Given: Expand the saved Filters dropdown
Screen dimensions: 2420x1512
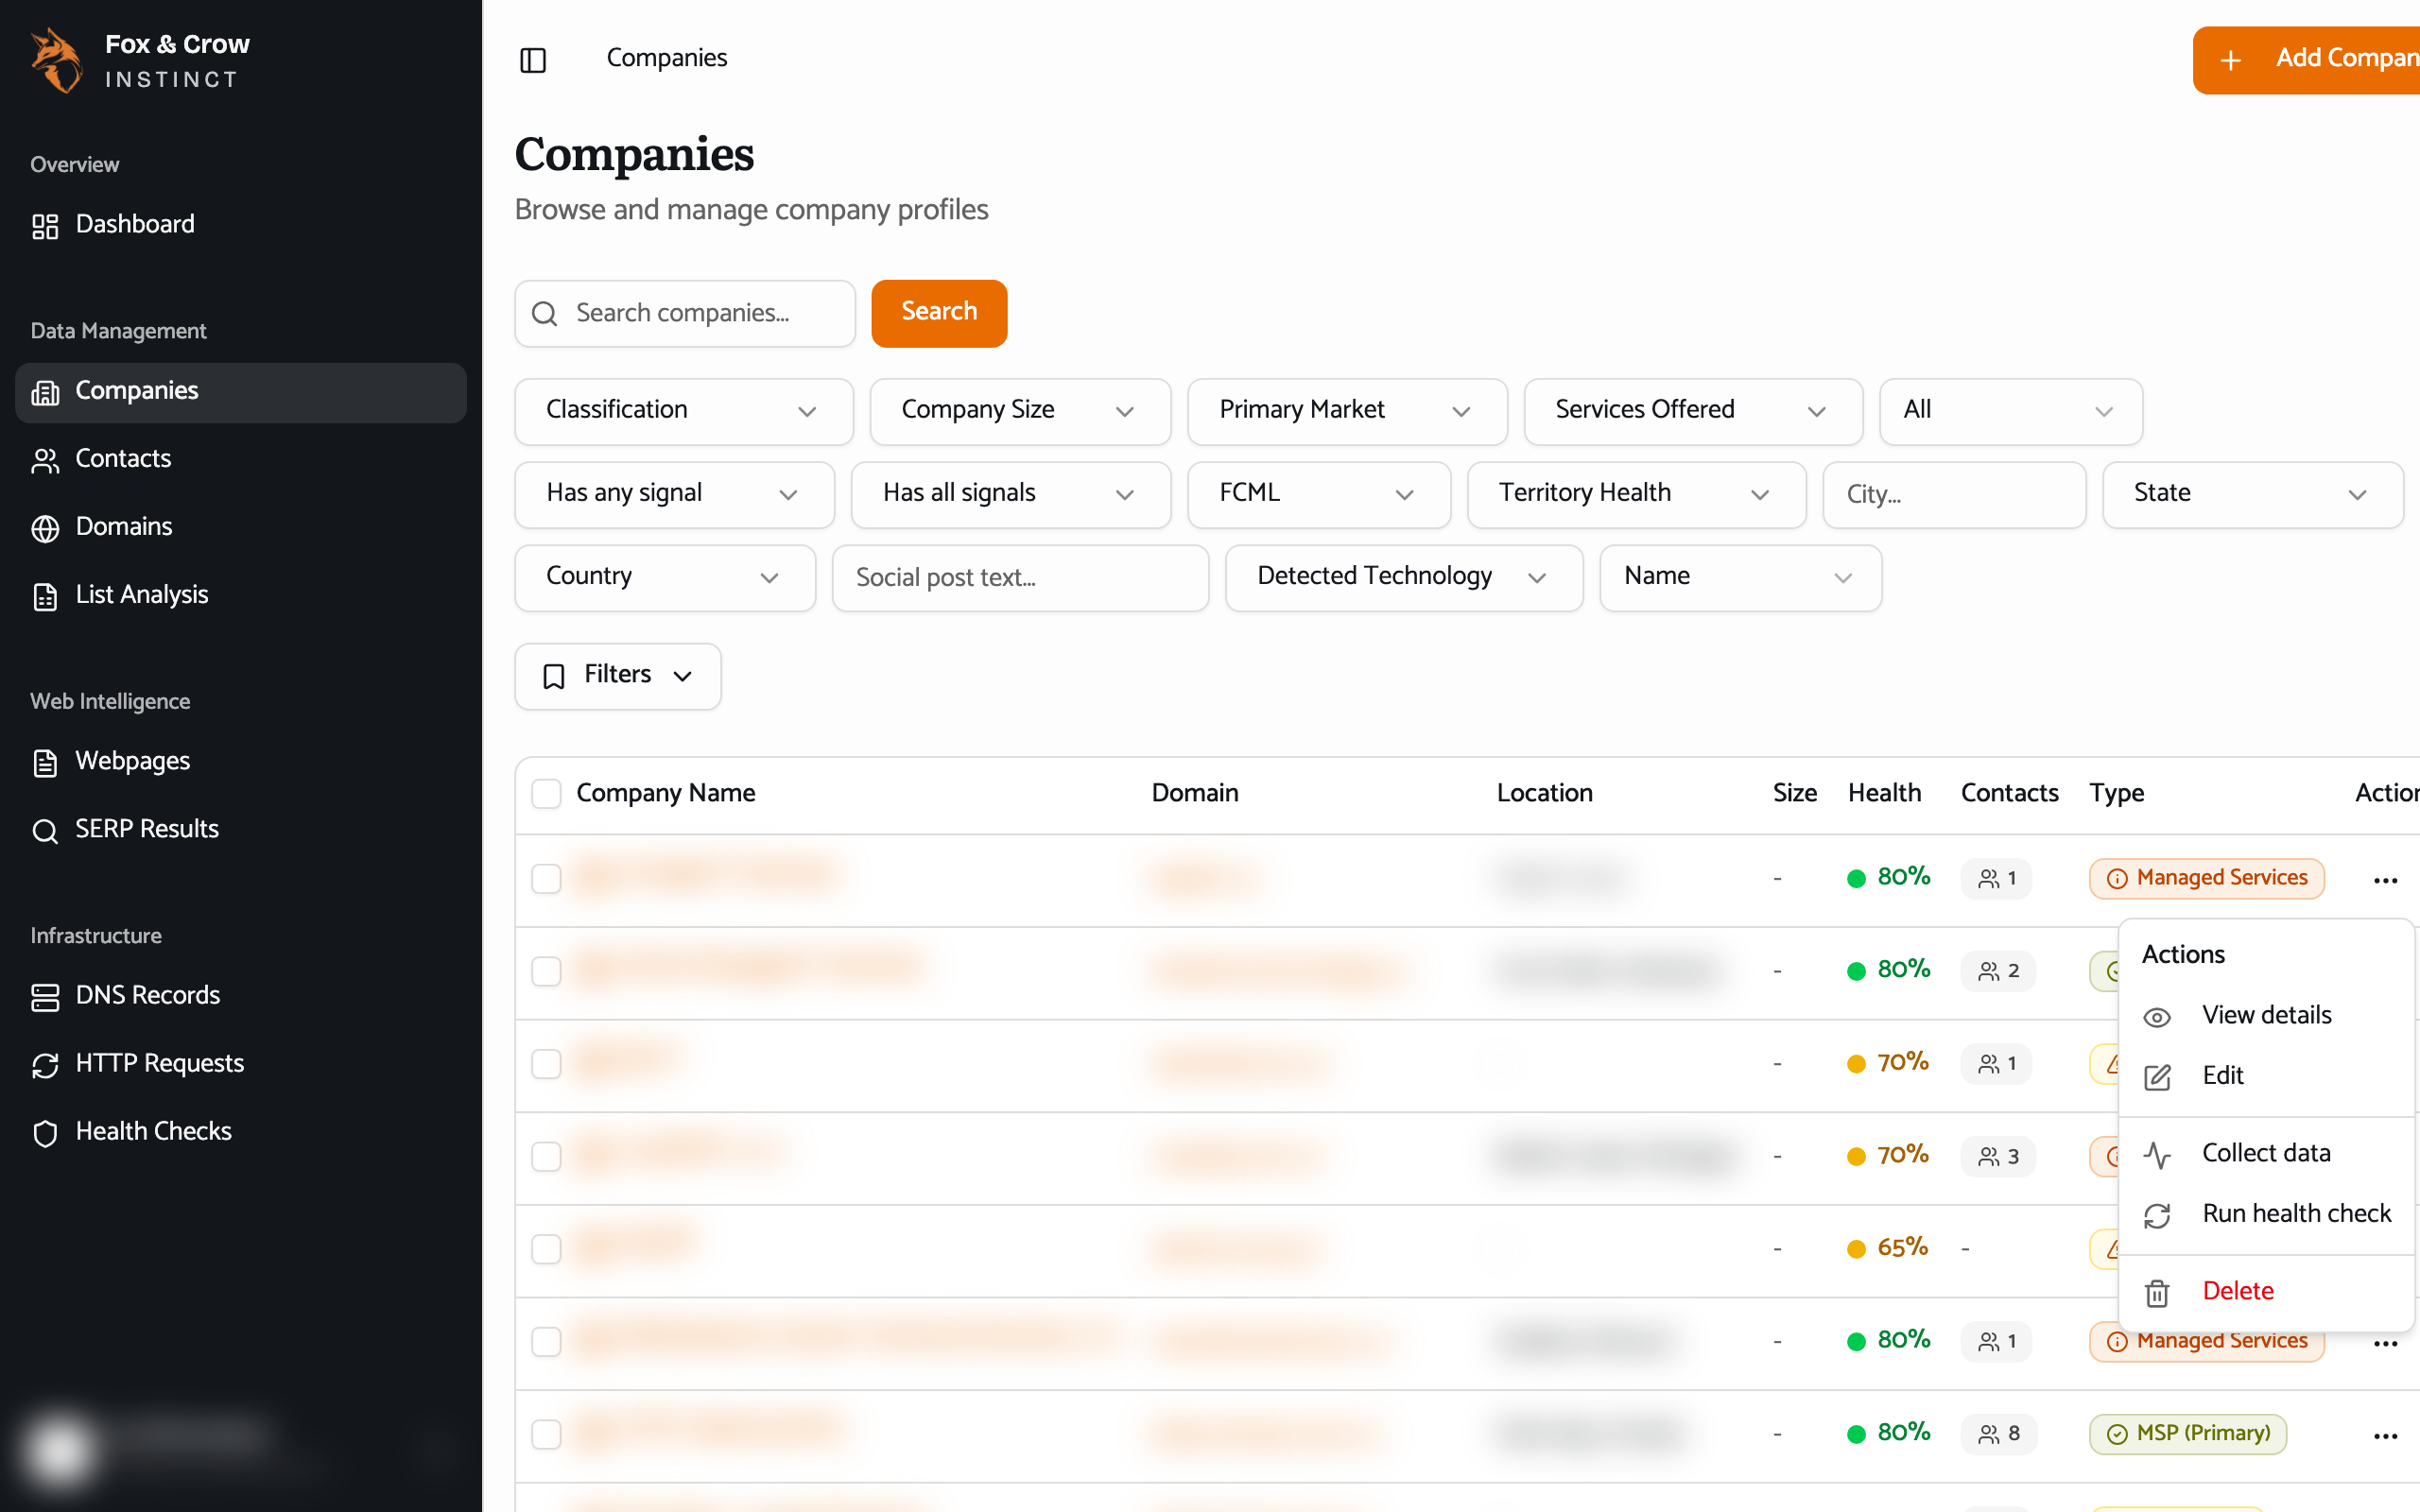Looking at the screenshot, I should pyautogui.click(x=617, y=676).
